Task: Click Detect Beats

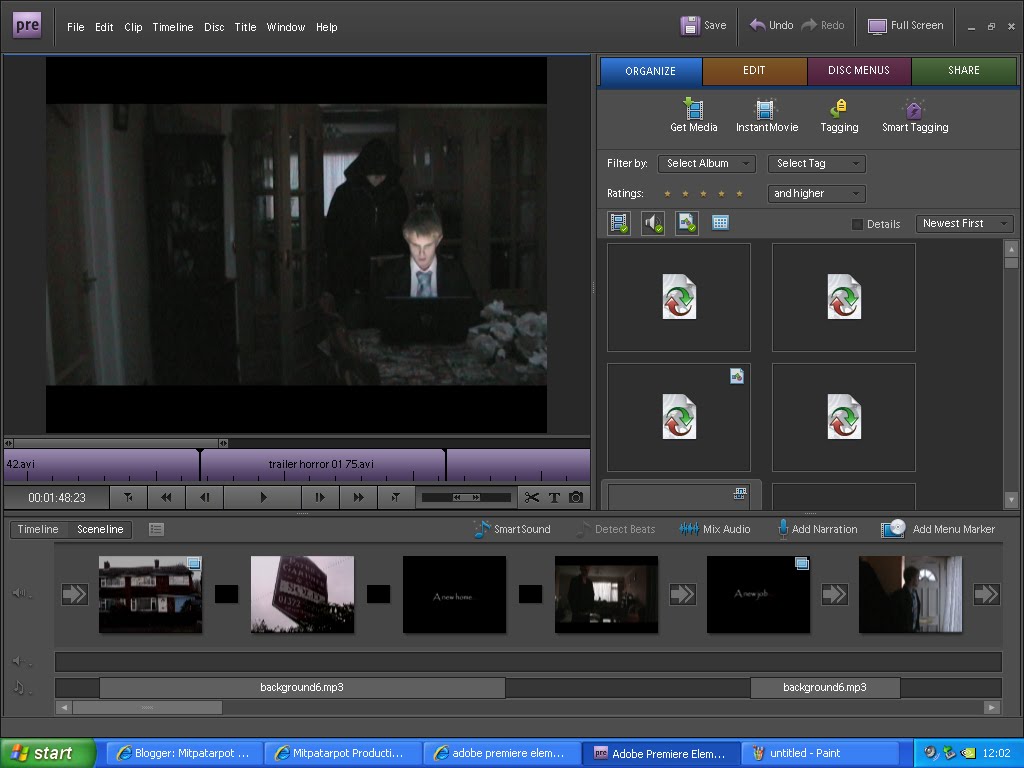Action: [x=615, y=529]
